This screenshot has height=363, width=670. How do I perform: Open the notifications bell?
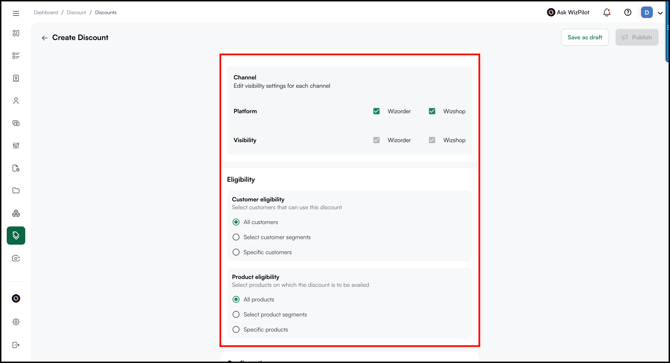[607, 12]
